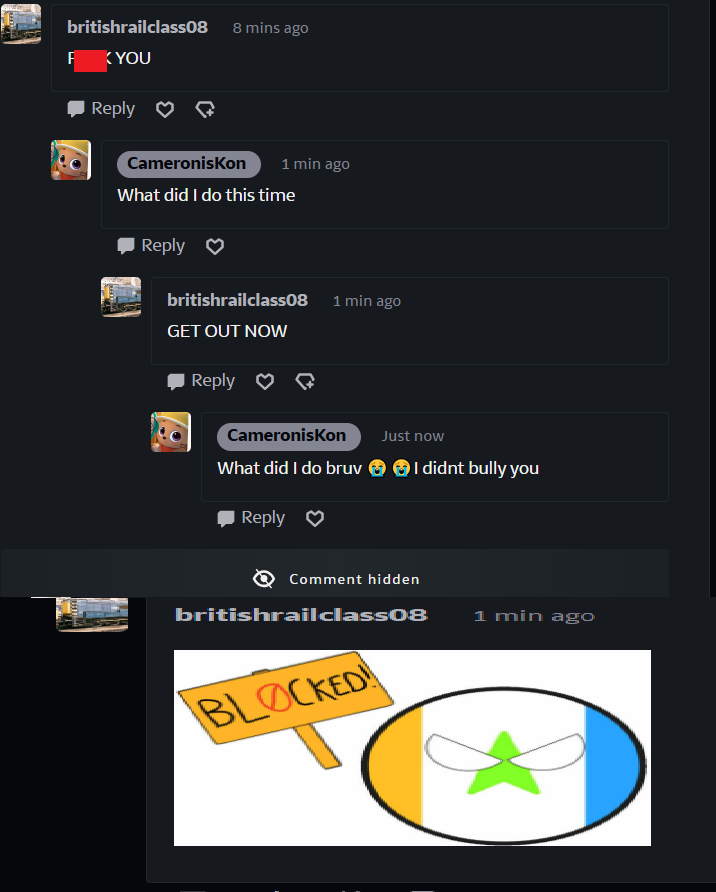Viewport: 716px width, 892px height.
Task: Click britishrailclass08 username above 'GET OUT NOW'
Action: pos(238,300)
